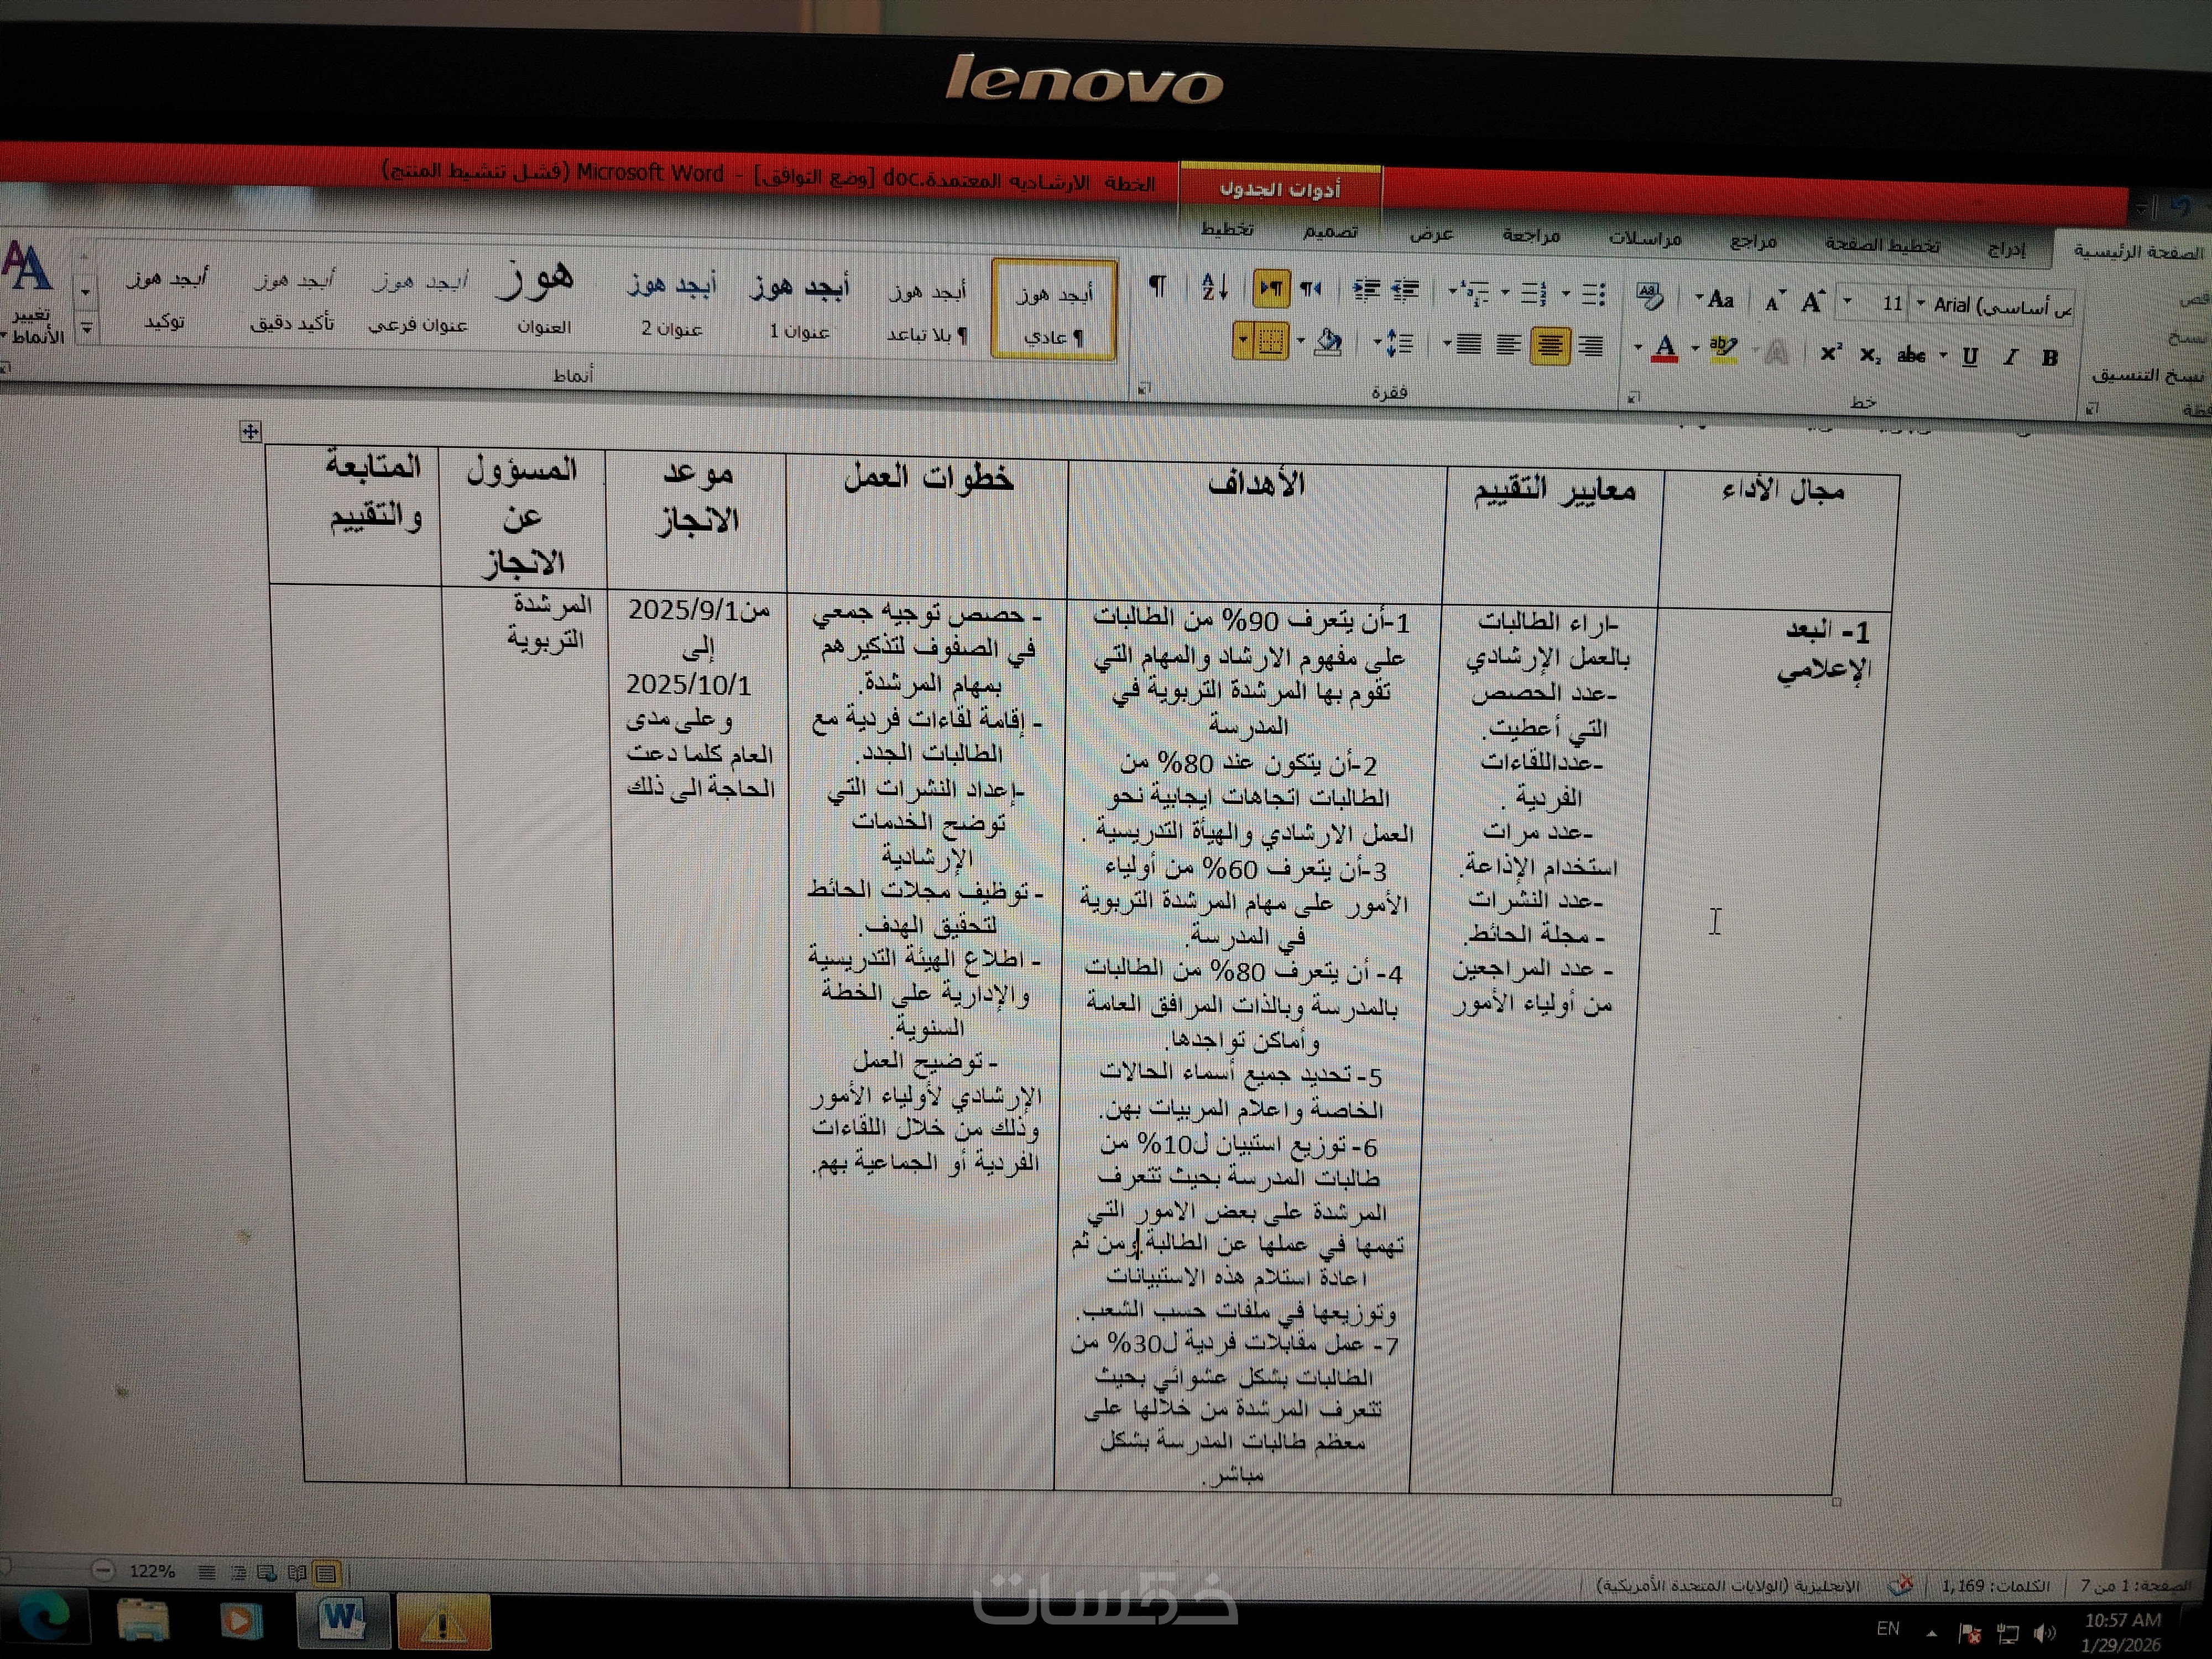Viewport: 2212px width, 1659px height.
Task: Click the clear formatting eraser icon
Action: click(x=1649, y=295)
